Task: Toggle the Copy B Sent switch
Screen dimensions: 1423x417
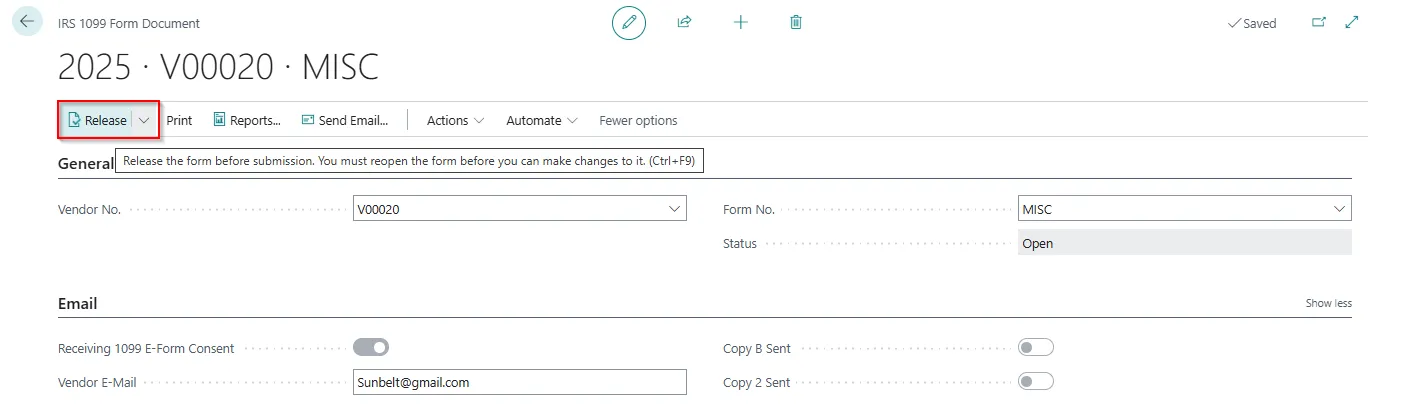Action: [x=1035, y=348]
